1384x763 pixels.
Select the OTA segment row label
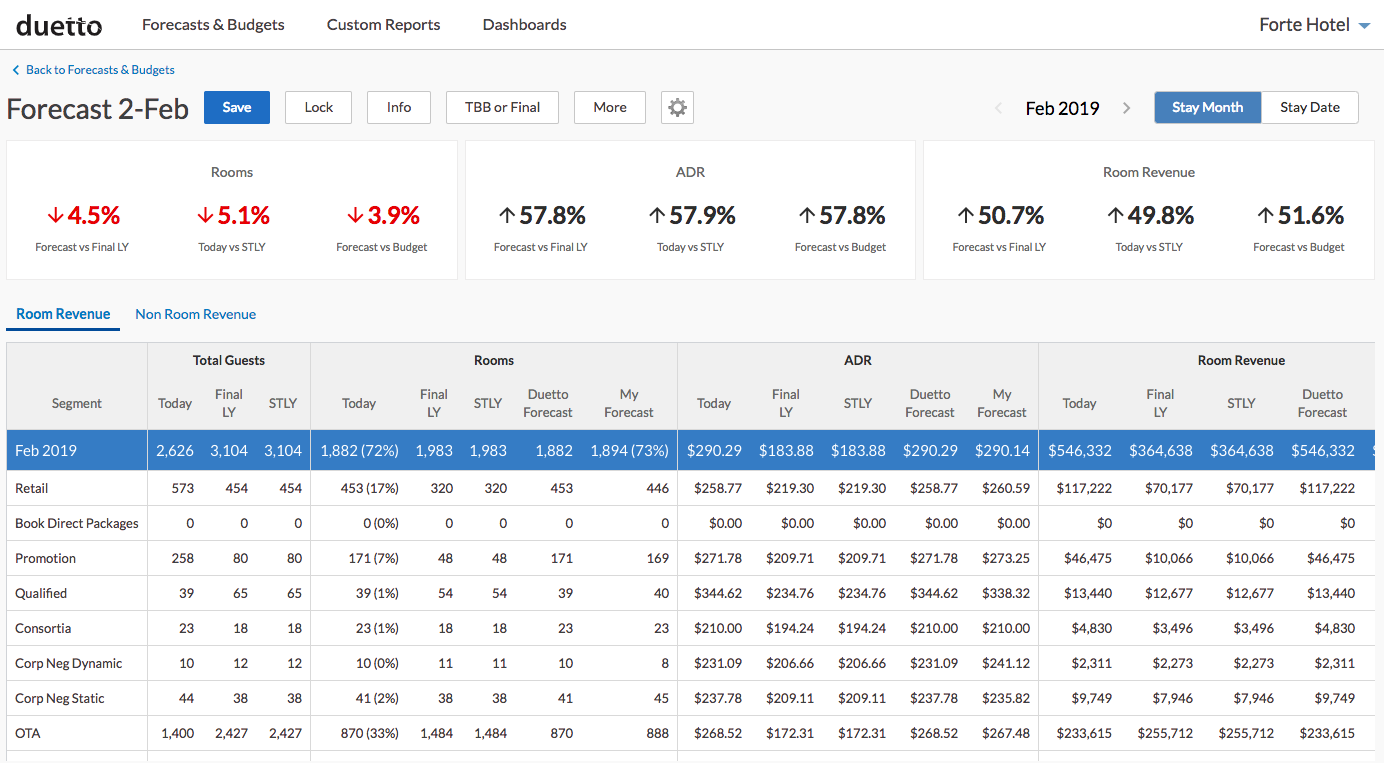pyautogui.click(x=28, y=733)
